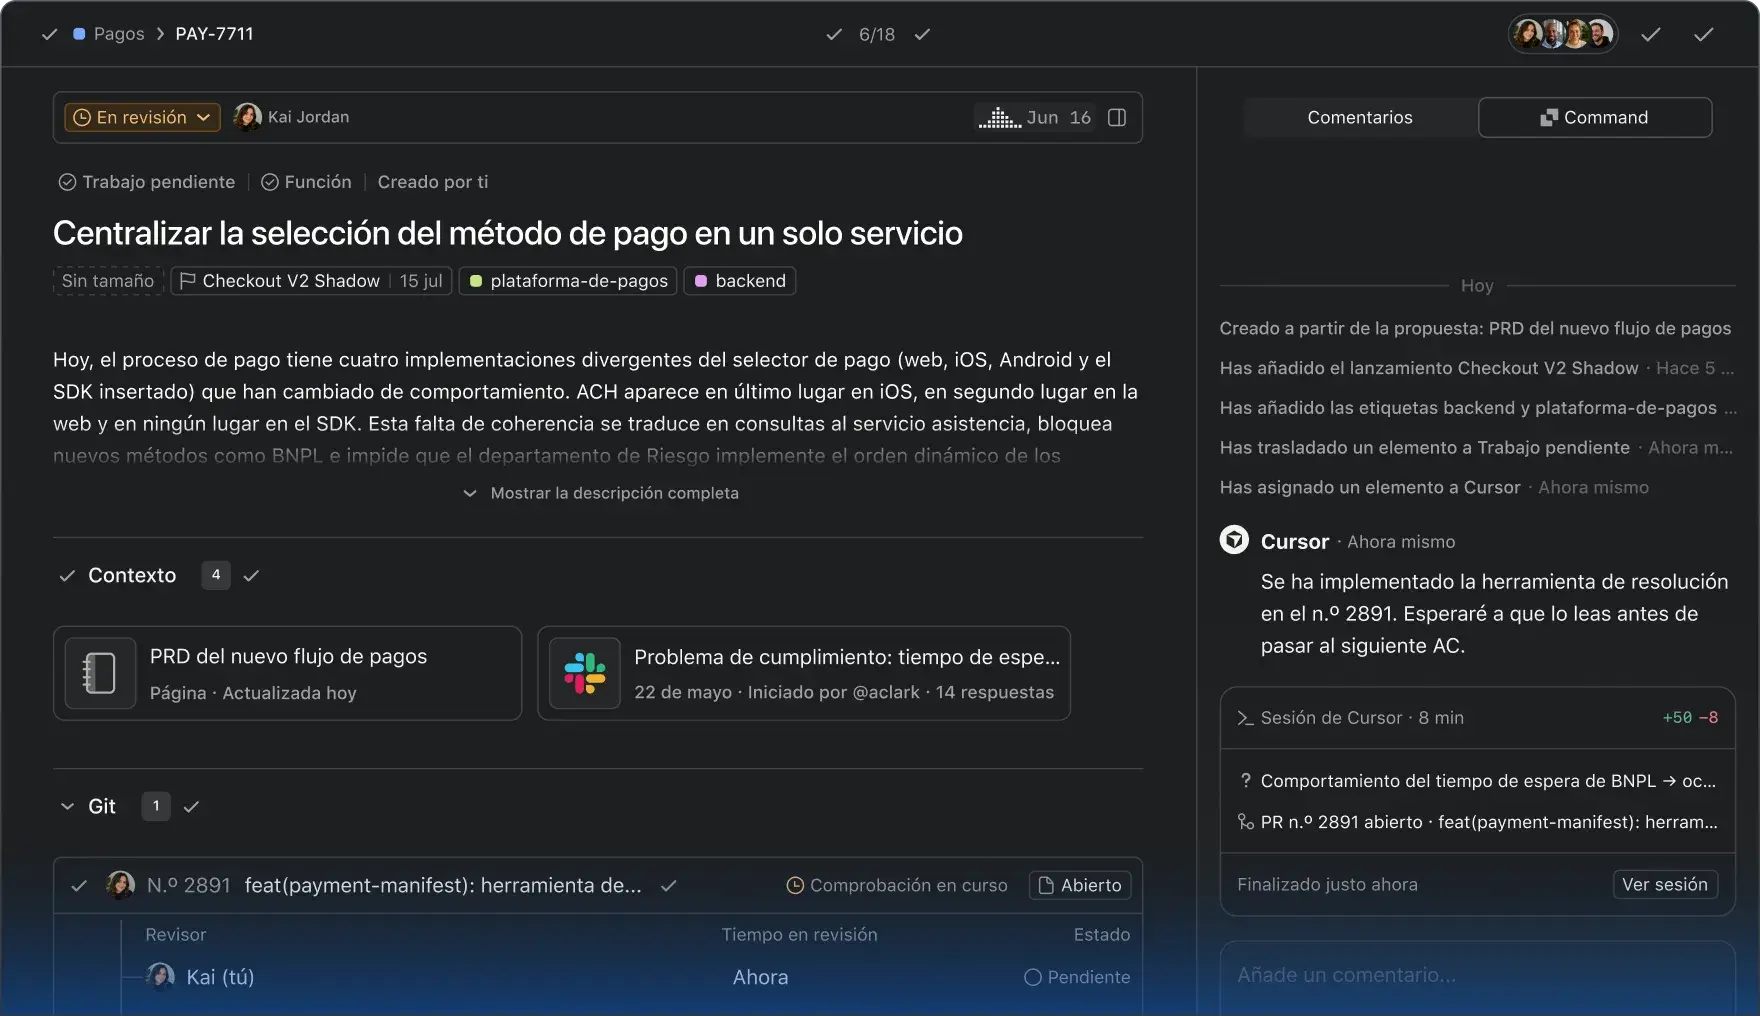This screenshot has height=1016, width=1760.
Task: Click "Creado por ti" filter text
Action: coord(433,182)
